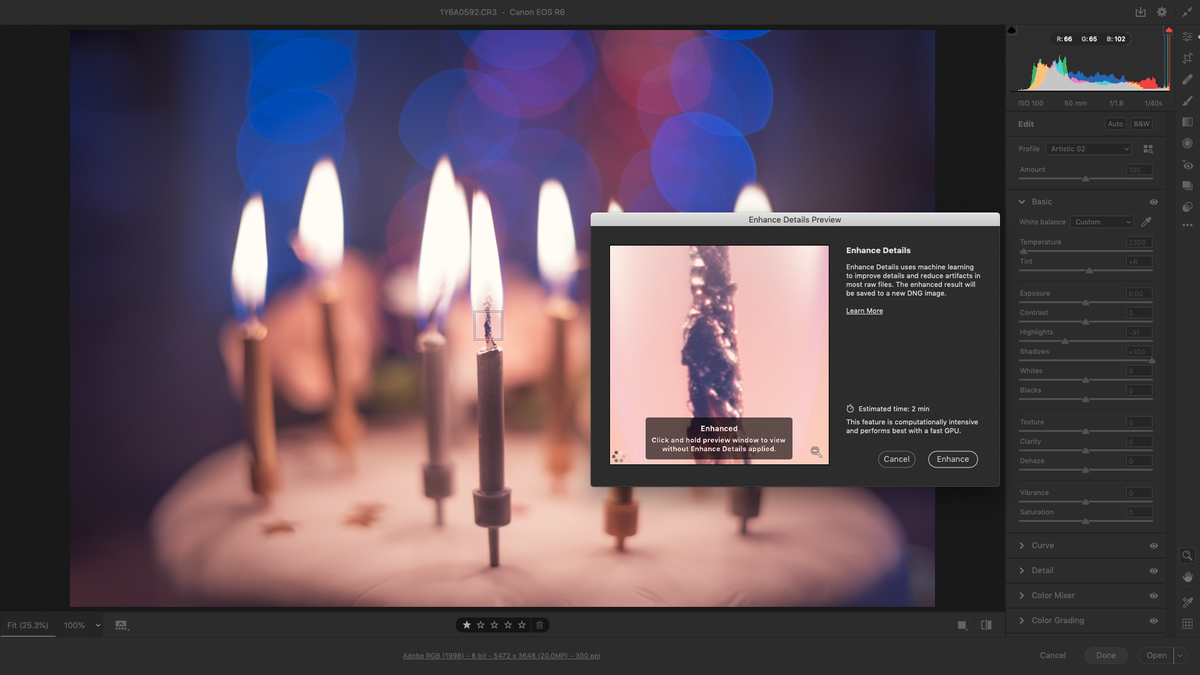The width and height of the screenshot is (1200, 675).
Task: Rate the image one star
Action: tap(466, 624)
